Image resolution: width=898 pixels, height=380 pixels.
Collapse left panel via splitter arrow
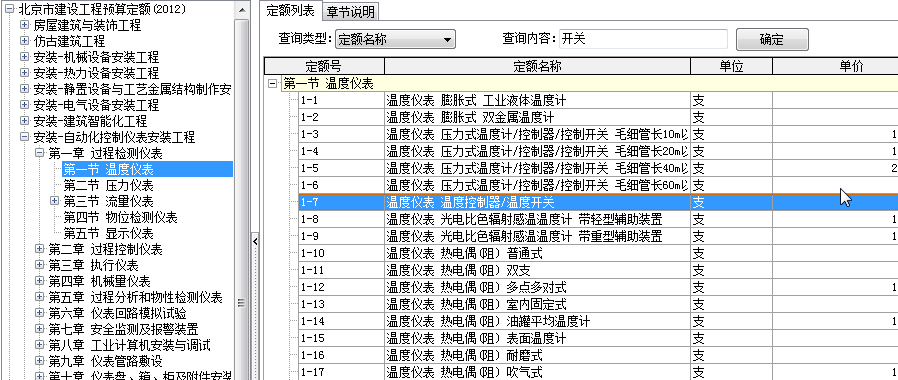[255, 242]
